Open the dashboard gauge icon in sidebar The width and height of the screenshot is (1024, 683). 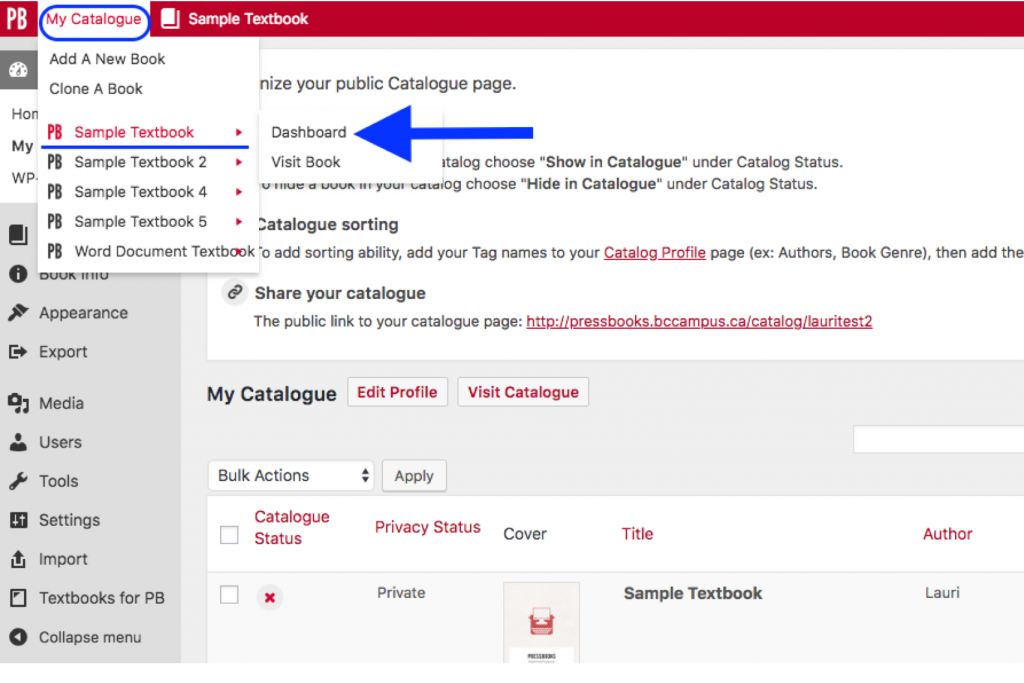[x=18, y=70]
